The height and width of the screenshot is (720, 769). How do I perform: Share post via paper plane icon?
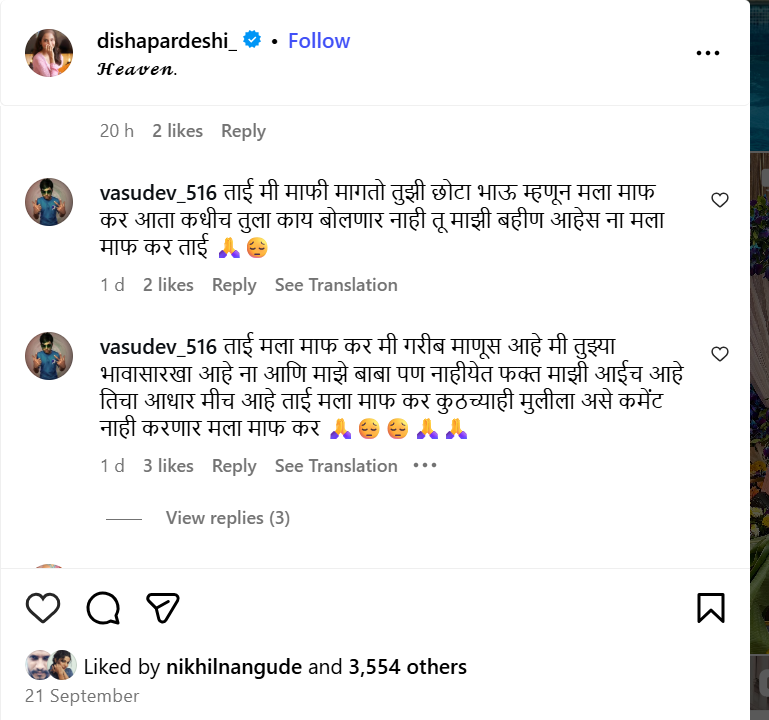point(162,607)
